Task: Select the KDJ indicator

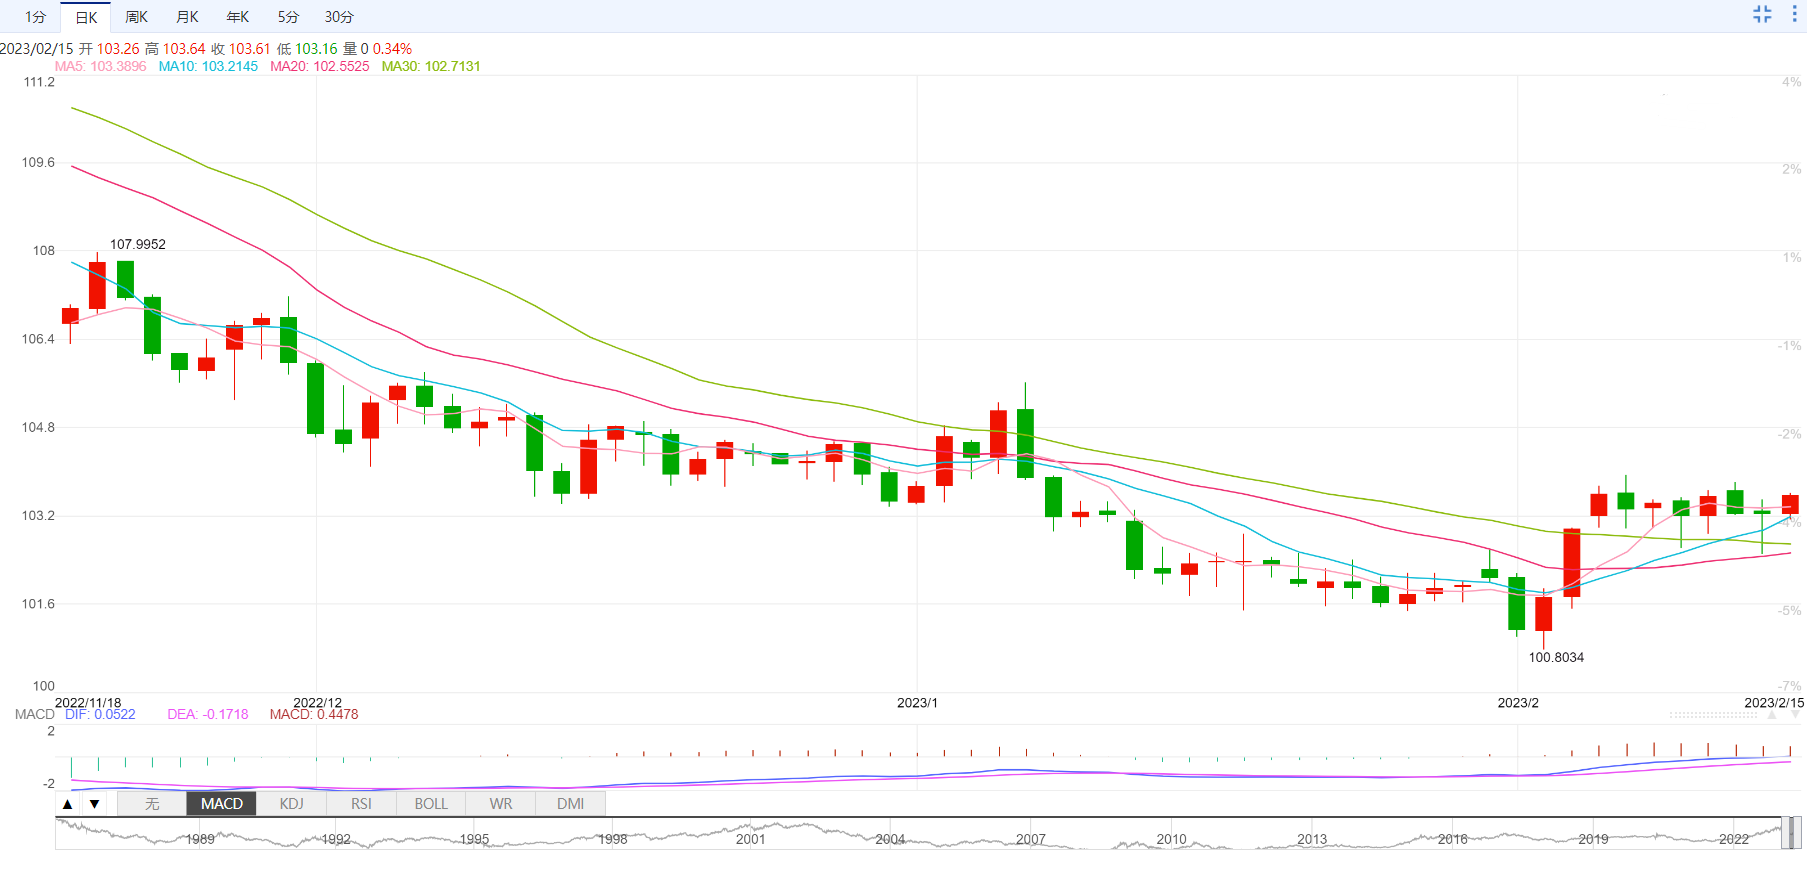Action: pos(292,804)
